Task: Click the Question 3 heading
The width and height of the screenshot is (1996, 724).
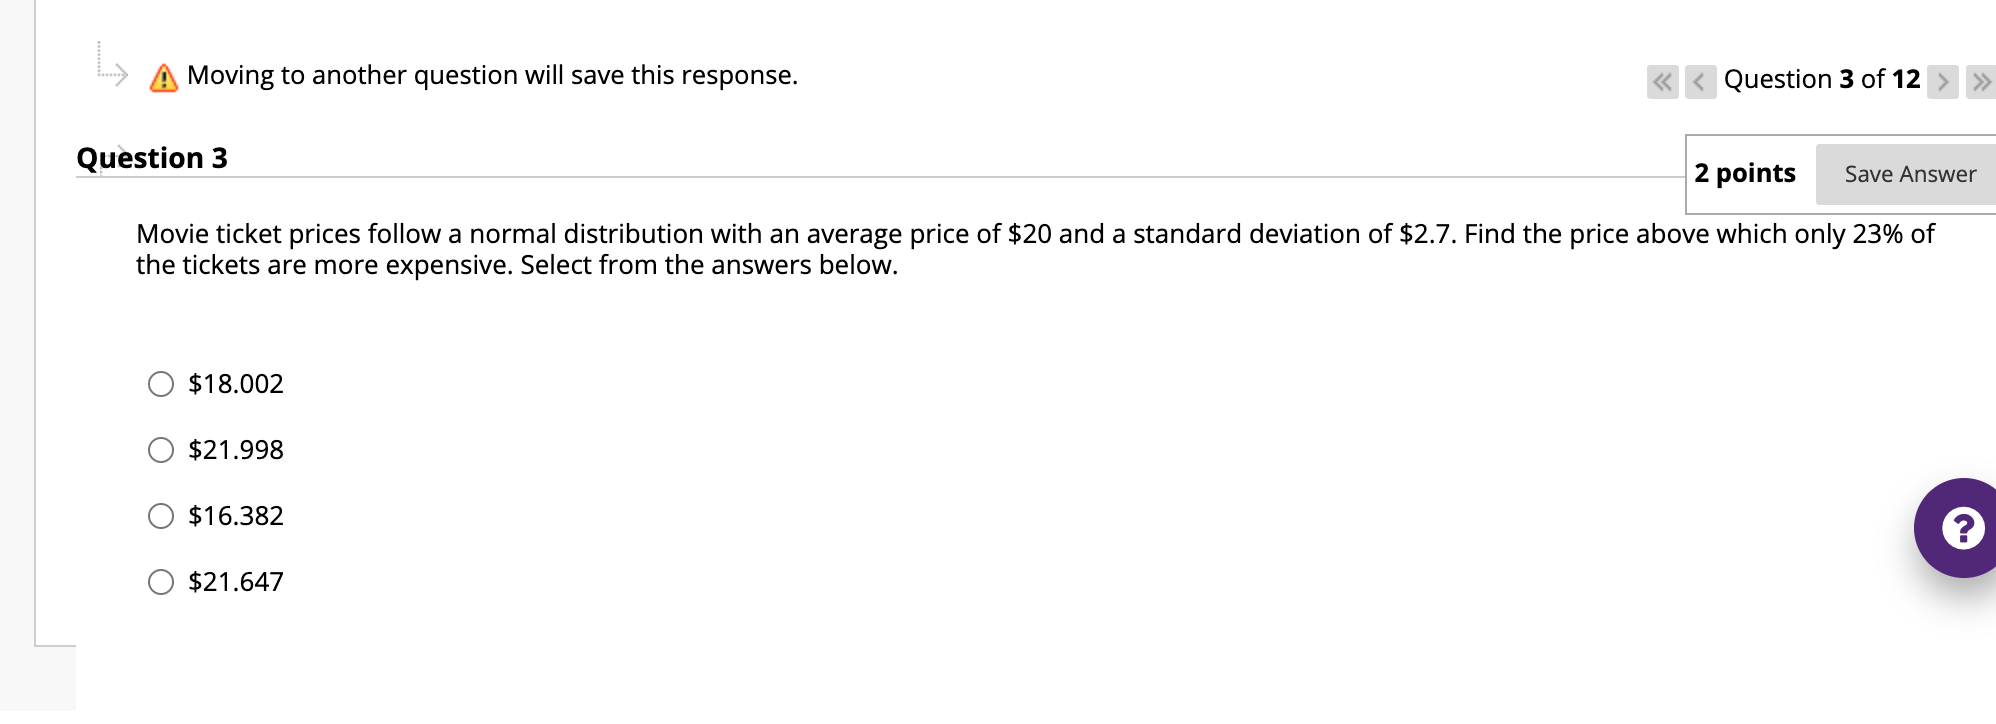Action: tap(152, 157)
